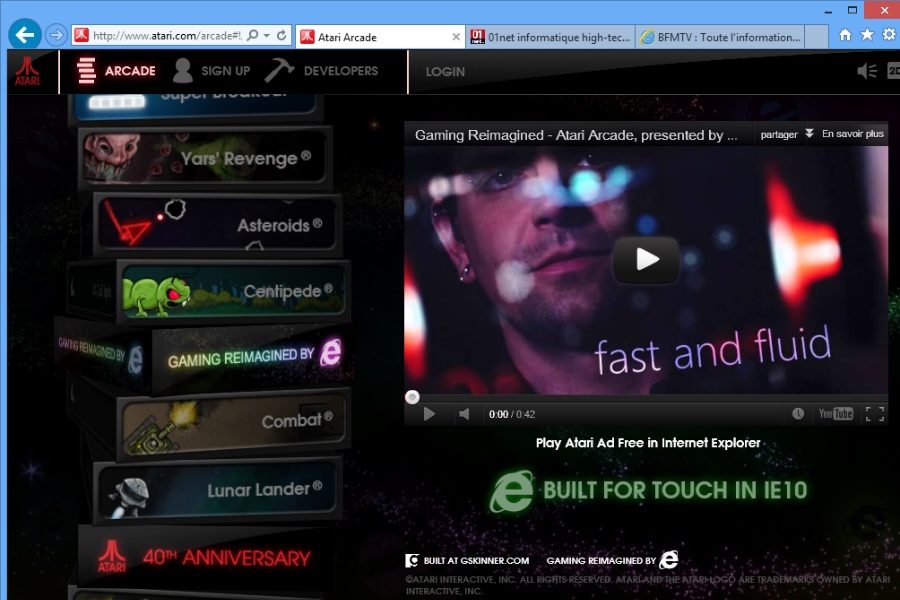
Task: Click the 0:00 / 0:42 time display
Action: [511, 414]
